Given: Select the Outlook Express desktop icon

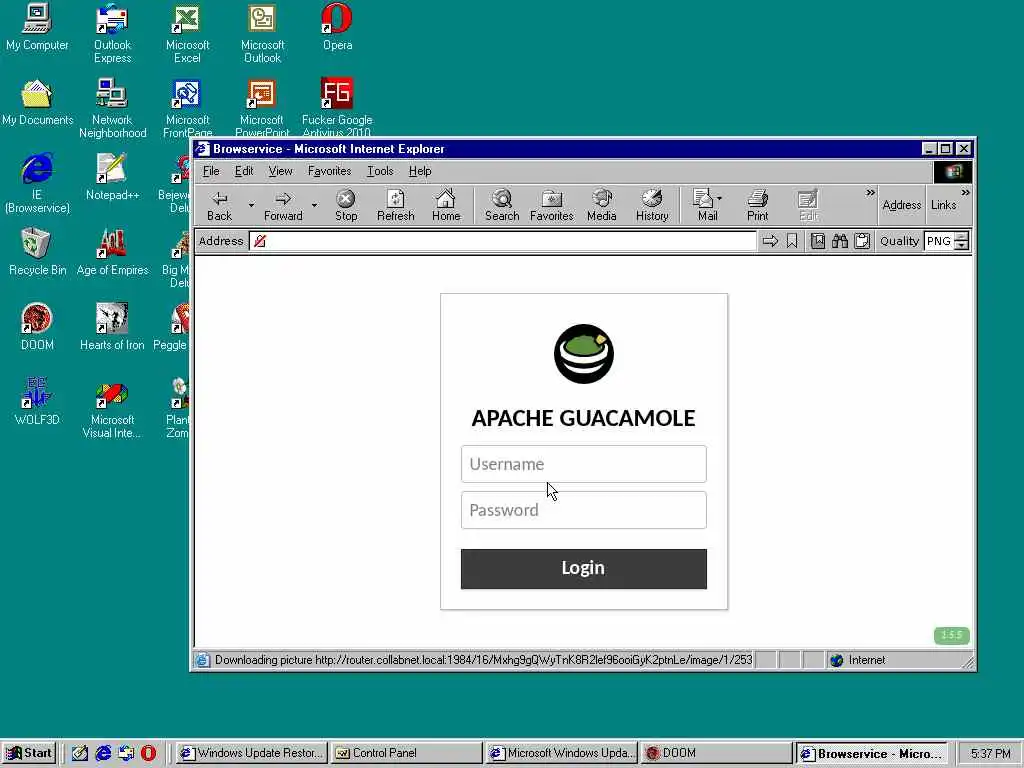Looking at the screenshot, I should click(x=112, y=34).
